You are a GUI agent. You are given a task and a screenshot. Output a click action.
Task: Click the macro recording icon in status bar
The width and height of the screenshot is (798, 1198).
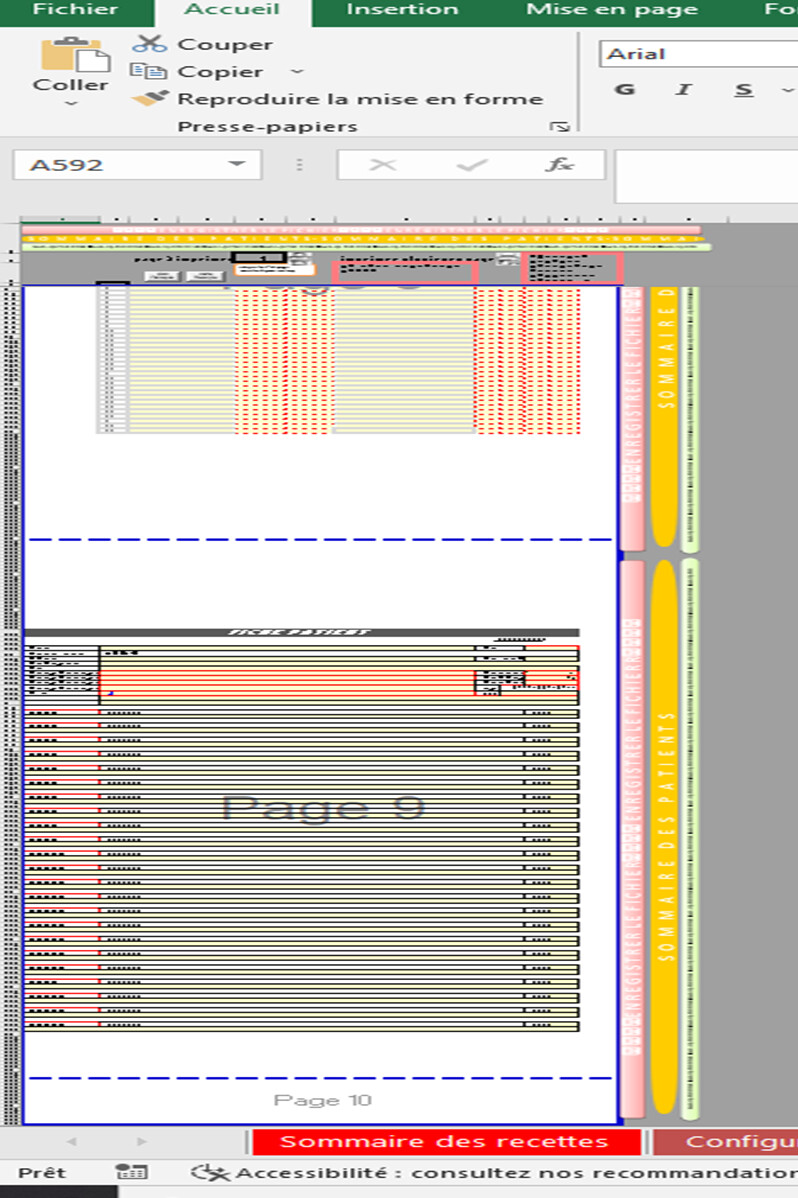point(131,1172)
